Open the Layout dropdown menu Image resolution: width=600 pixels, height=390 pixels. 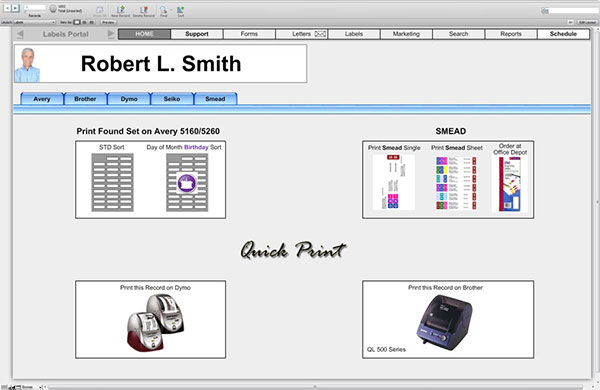34,22
